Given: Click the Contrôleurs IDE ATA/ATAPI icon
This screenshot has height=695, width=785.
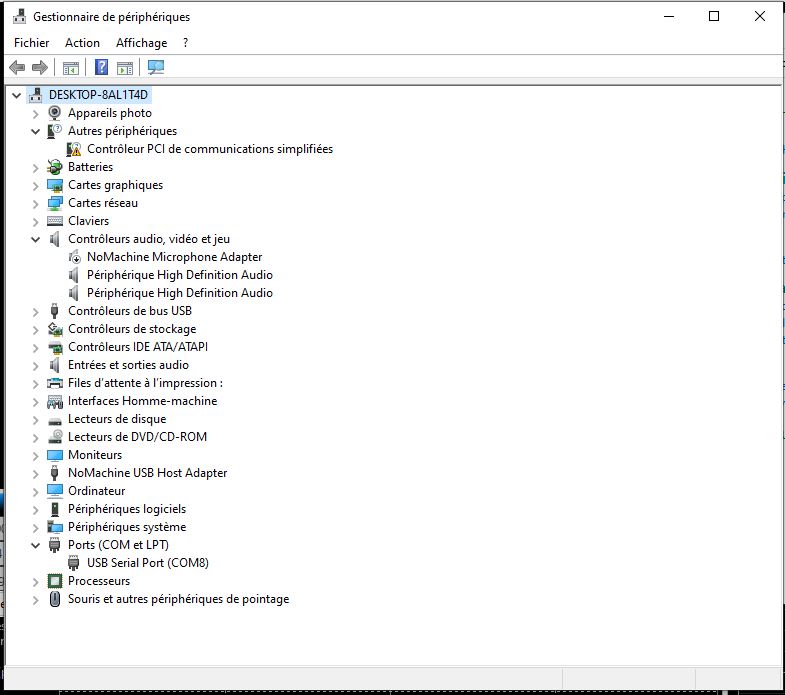Looking at the screenshot, I should pyautogui.click(x=55, y=347).
